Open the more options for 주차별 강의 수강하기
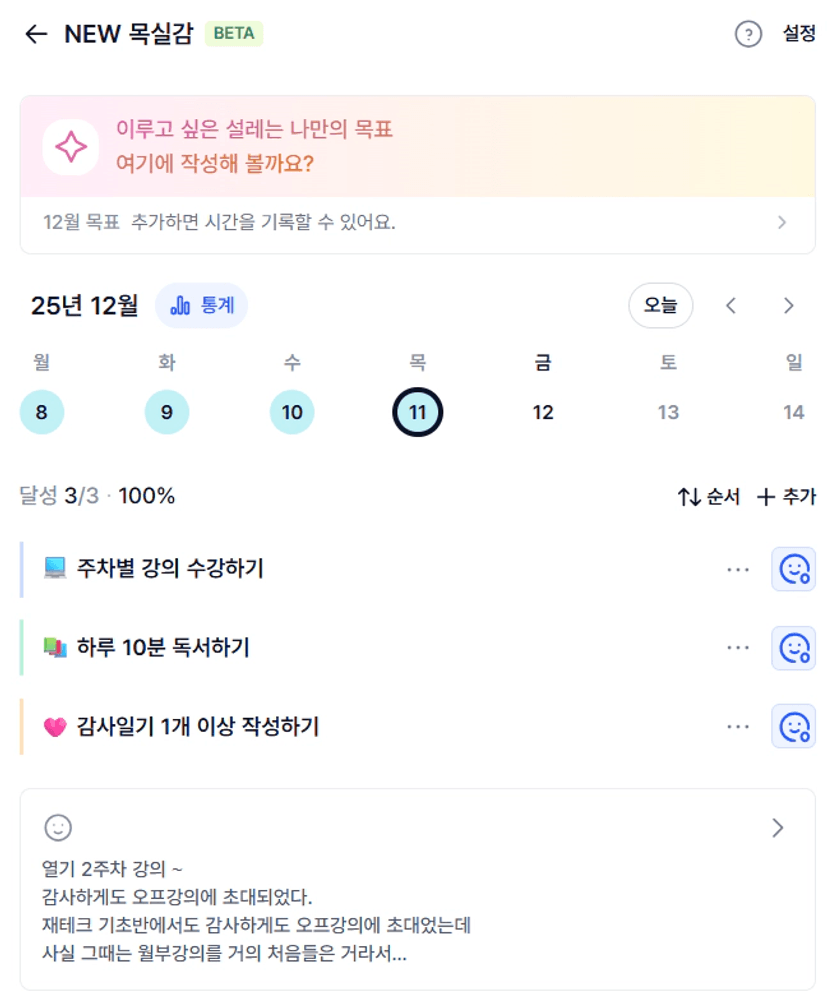 738,569
